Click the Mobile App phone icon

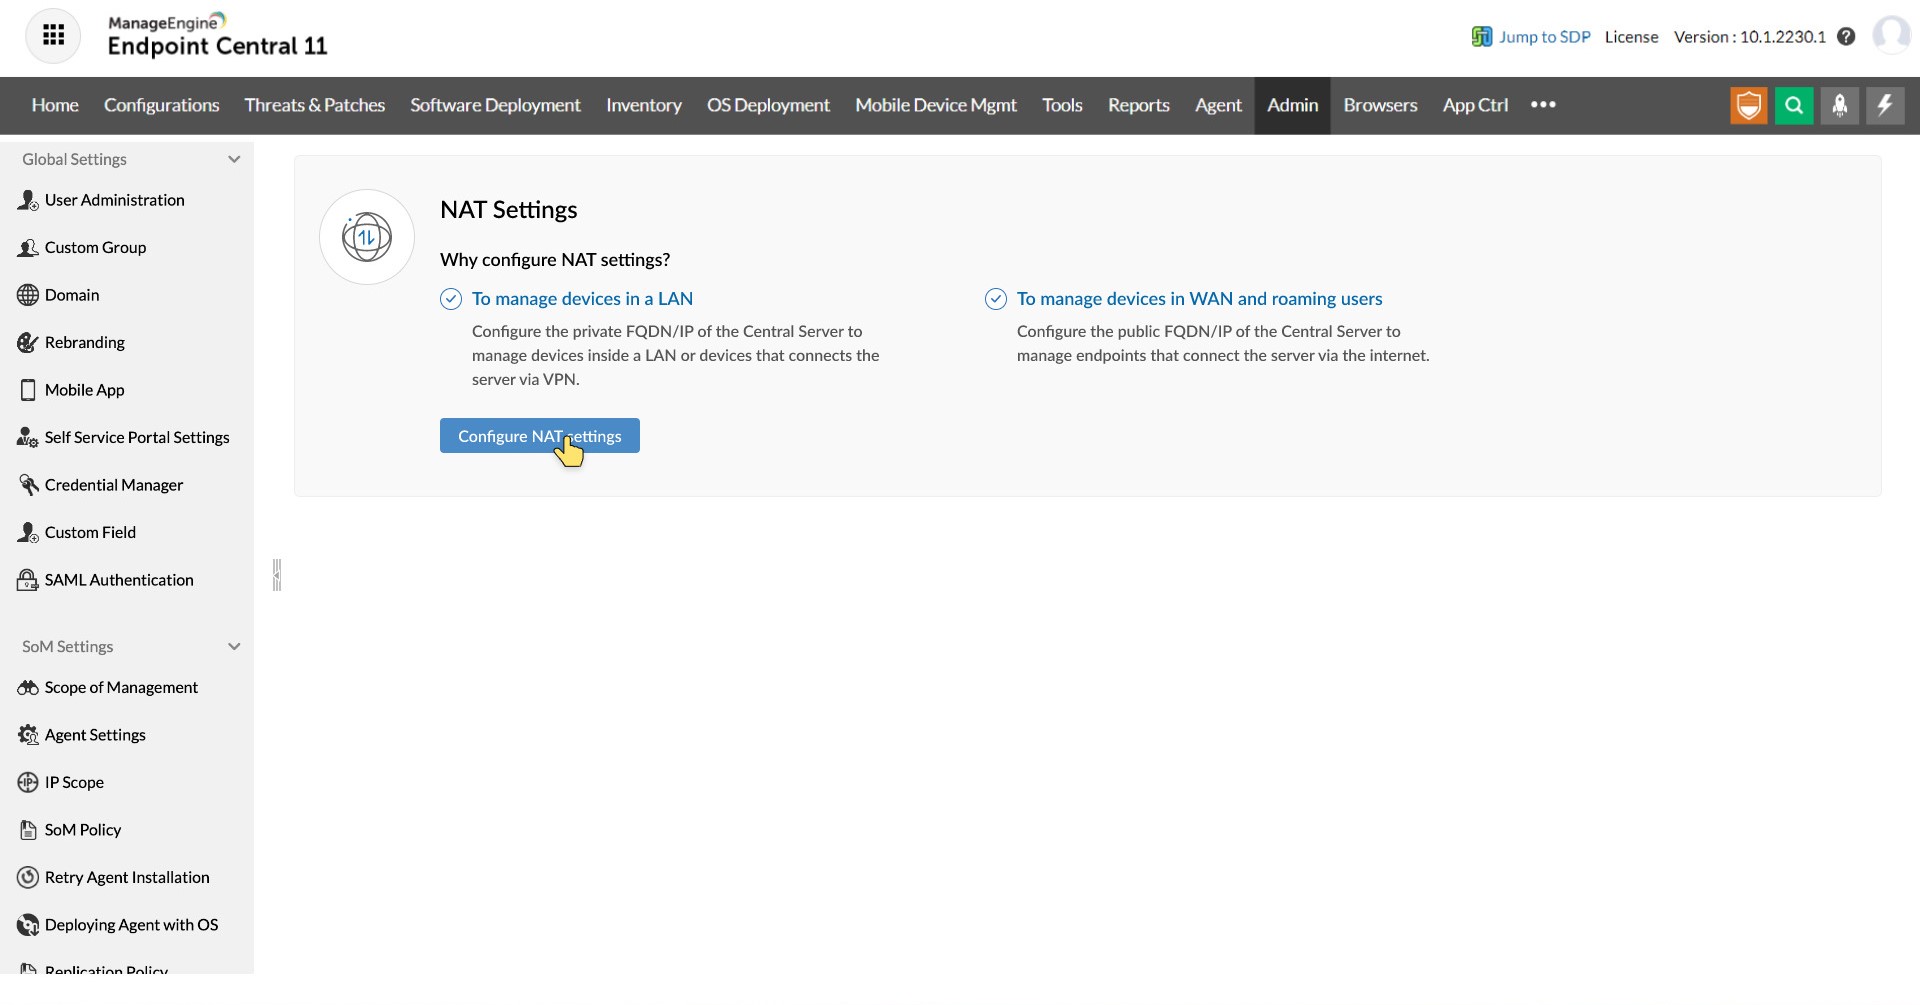click(28, 390)
